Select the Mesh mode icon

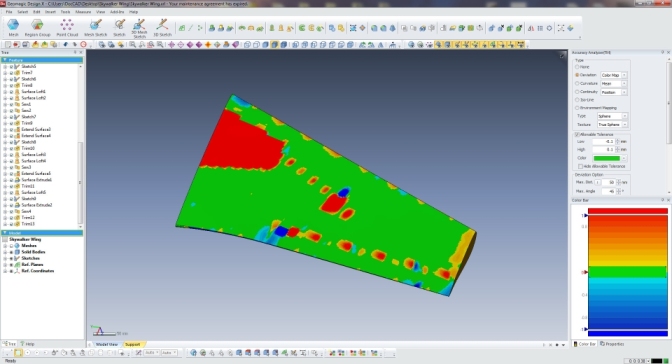(13, 25)
